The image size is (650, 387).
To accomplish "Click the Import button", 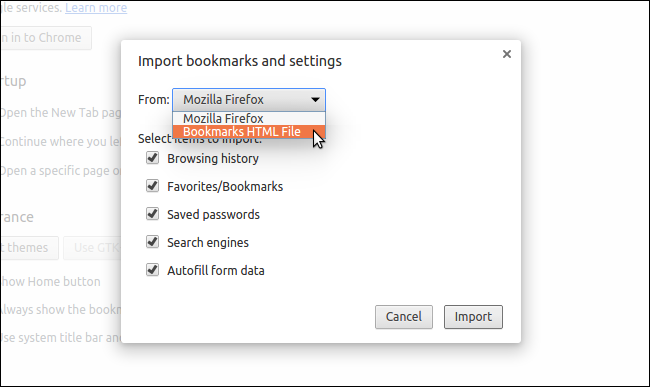I will tap(473, 317).
